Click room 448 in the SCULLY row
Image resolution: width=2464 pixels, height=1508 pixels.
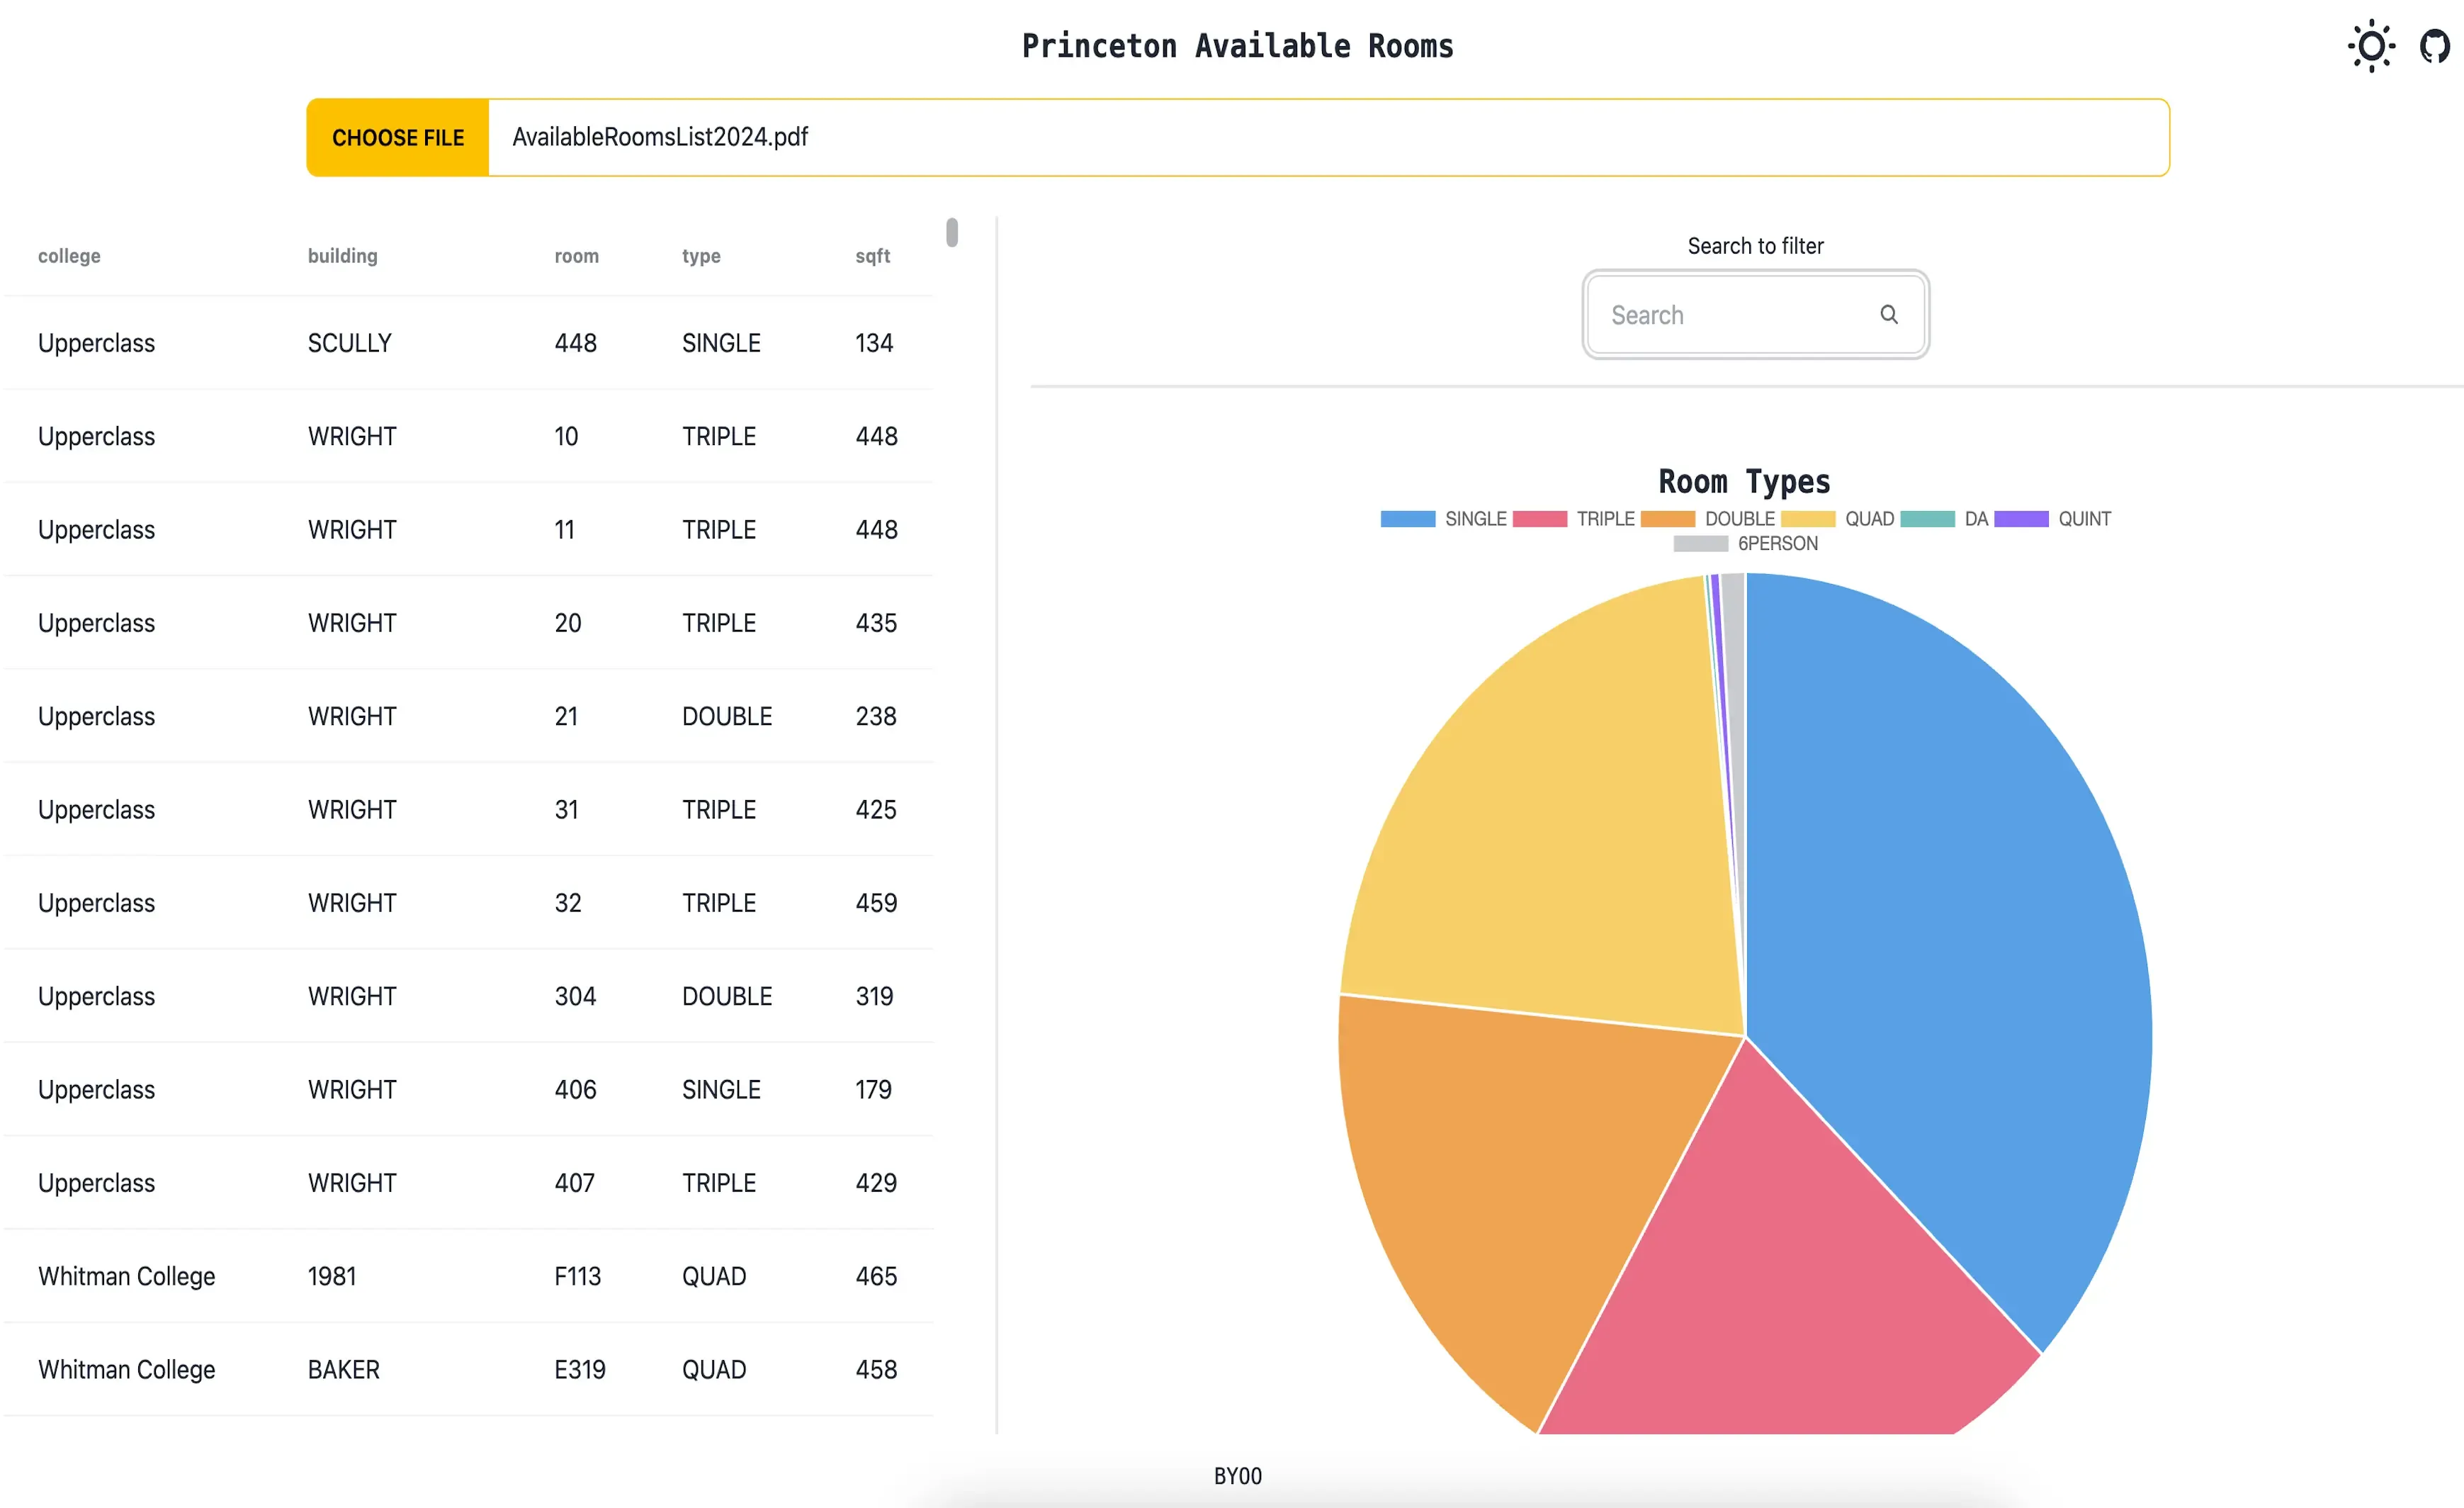(x=575, y=343)
